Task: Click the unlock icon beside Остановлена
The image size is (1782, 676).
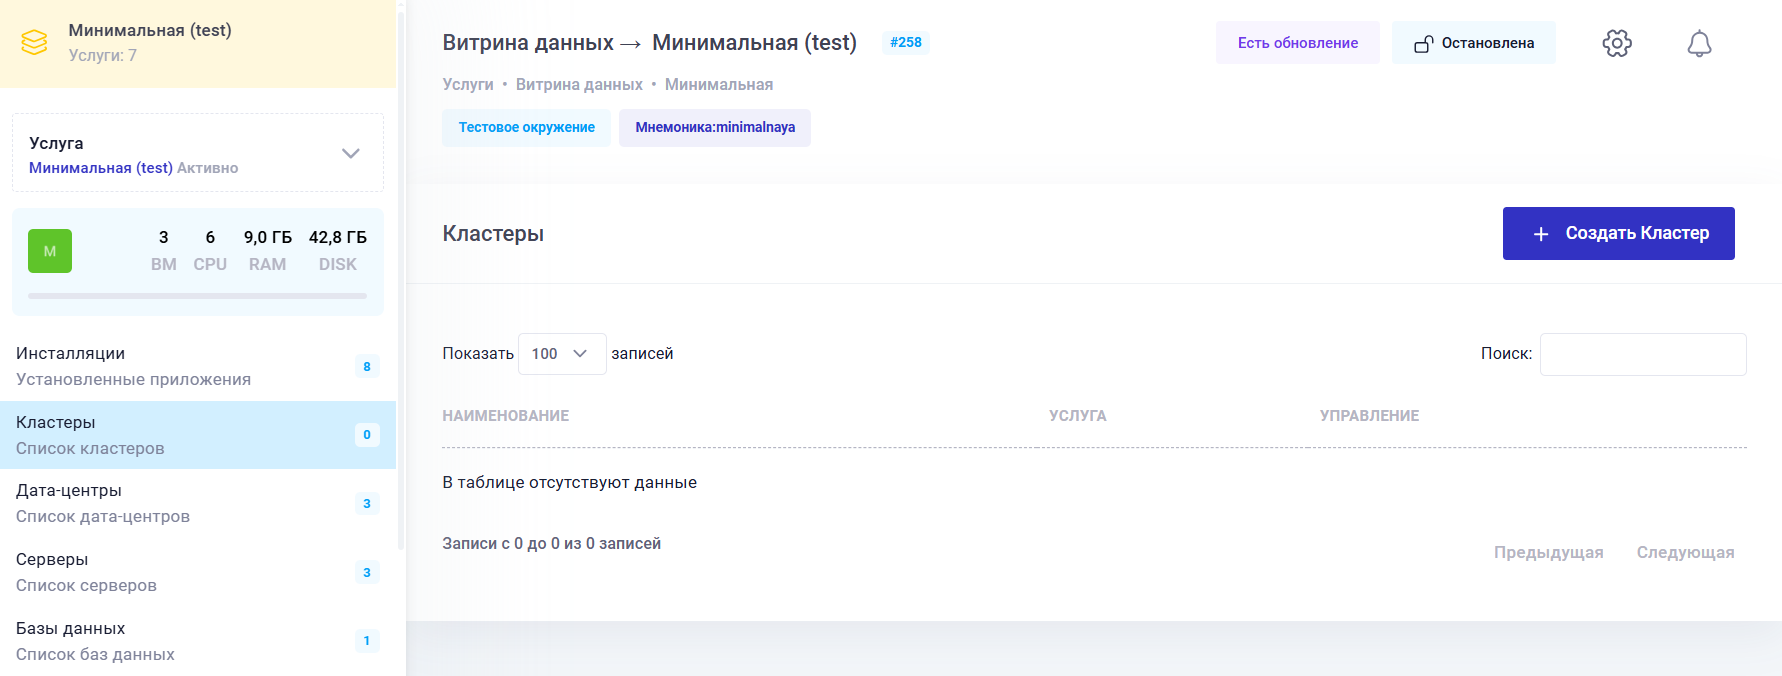Action: pos(1423,43)
